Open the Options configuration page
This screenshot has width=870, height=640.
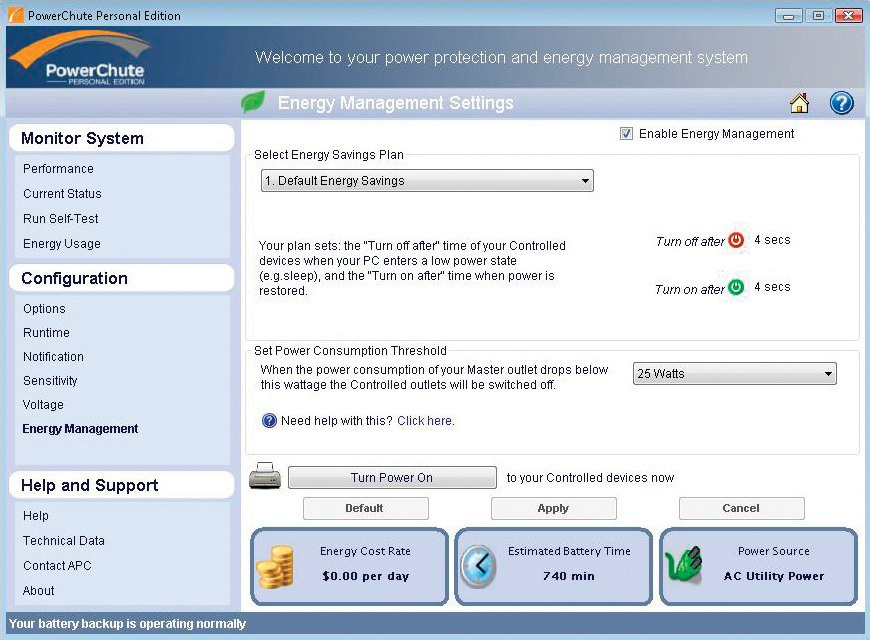[x=44, y=309]
